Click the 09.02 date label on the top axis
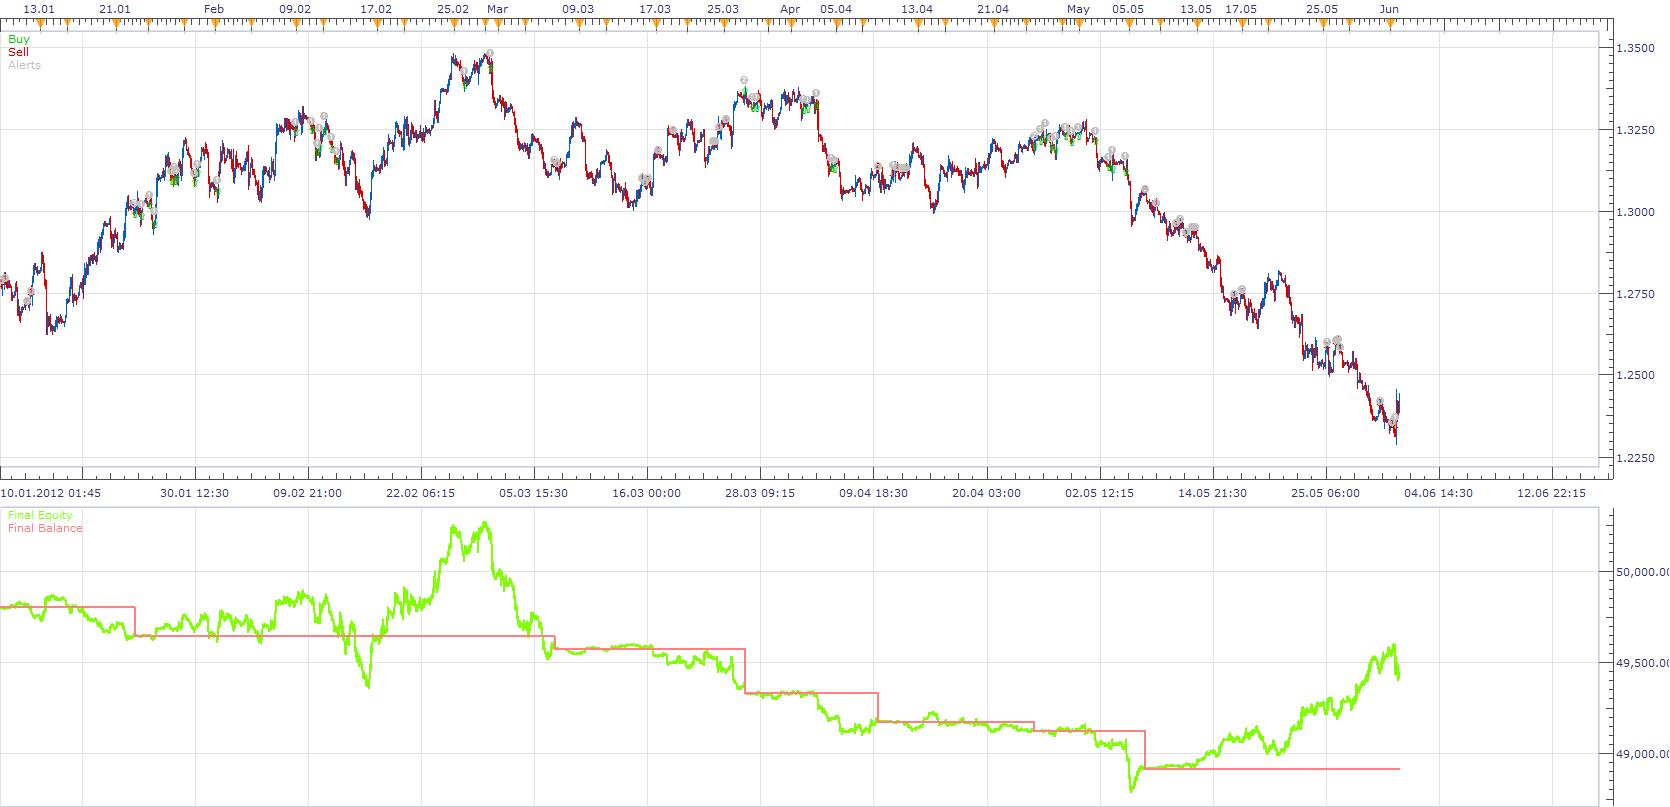 [295, 9]
